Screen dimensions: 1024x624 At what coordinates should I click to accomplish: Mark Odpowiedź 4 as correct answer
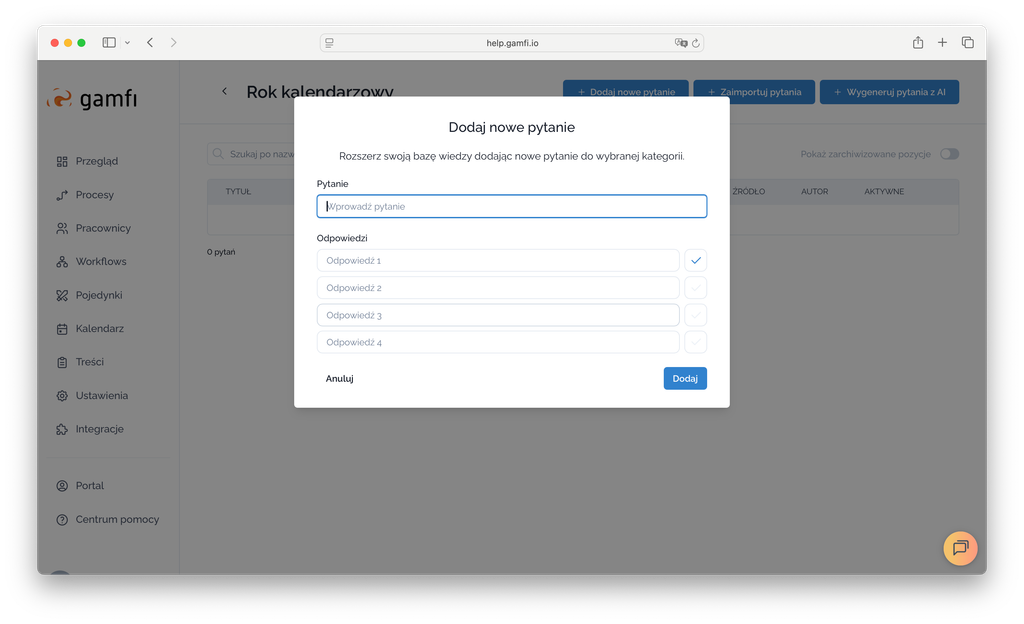[696, 342]
